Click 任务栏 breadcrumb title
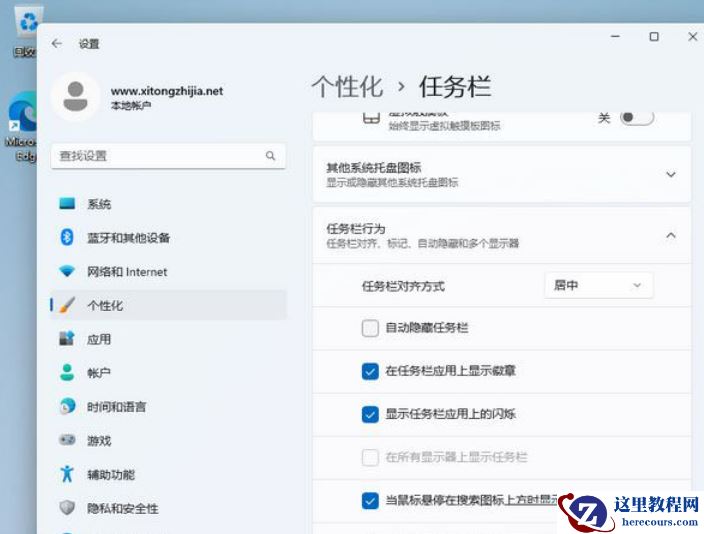Viewport: 704px width, 534px height. 455,86
